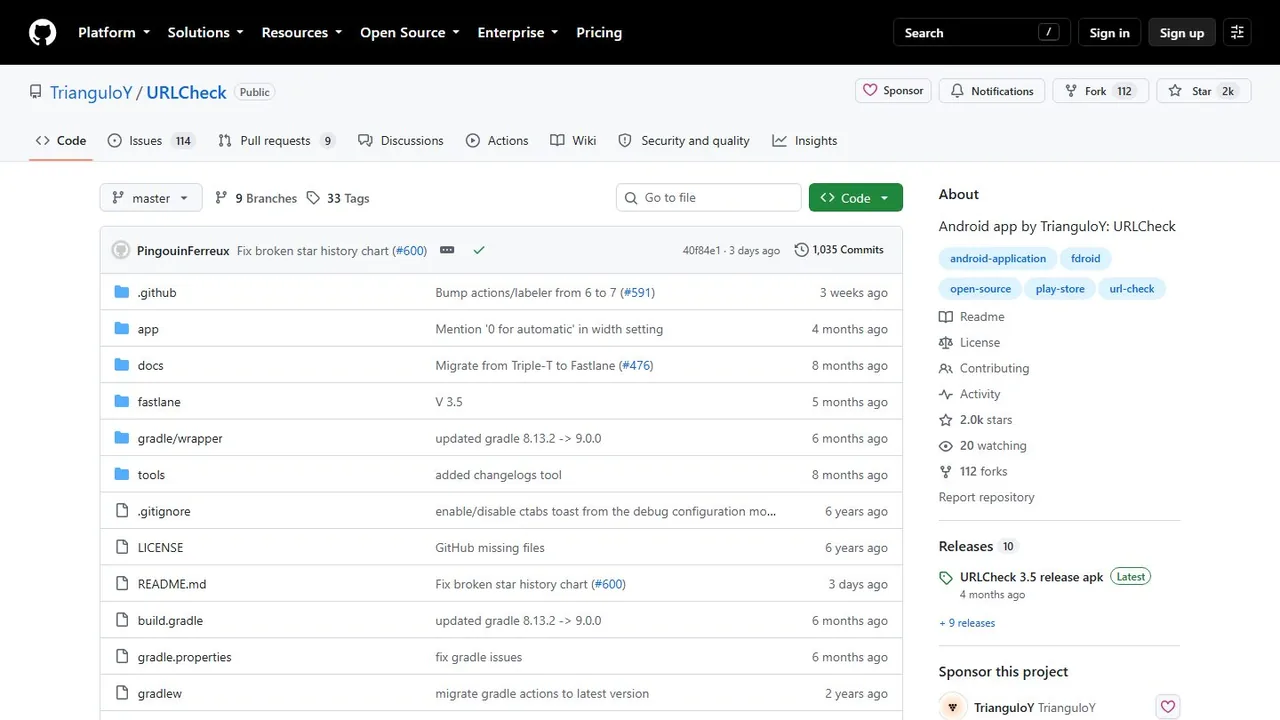
Task: Open the 1,035 Commits history
Action: [x=839, y=250]
